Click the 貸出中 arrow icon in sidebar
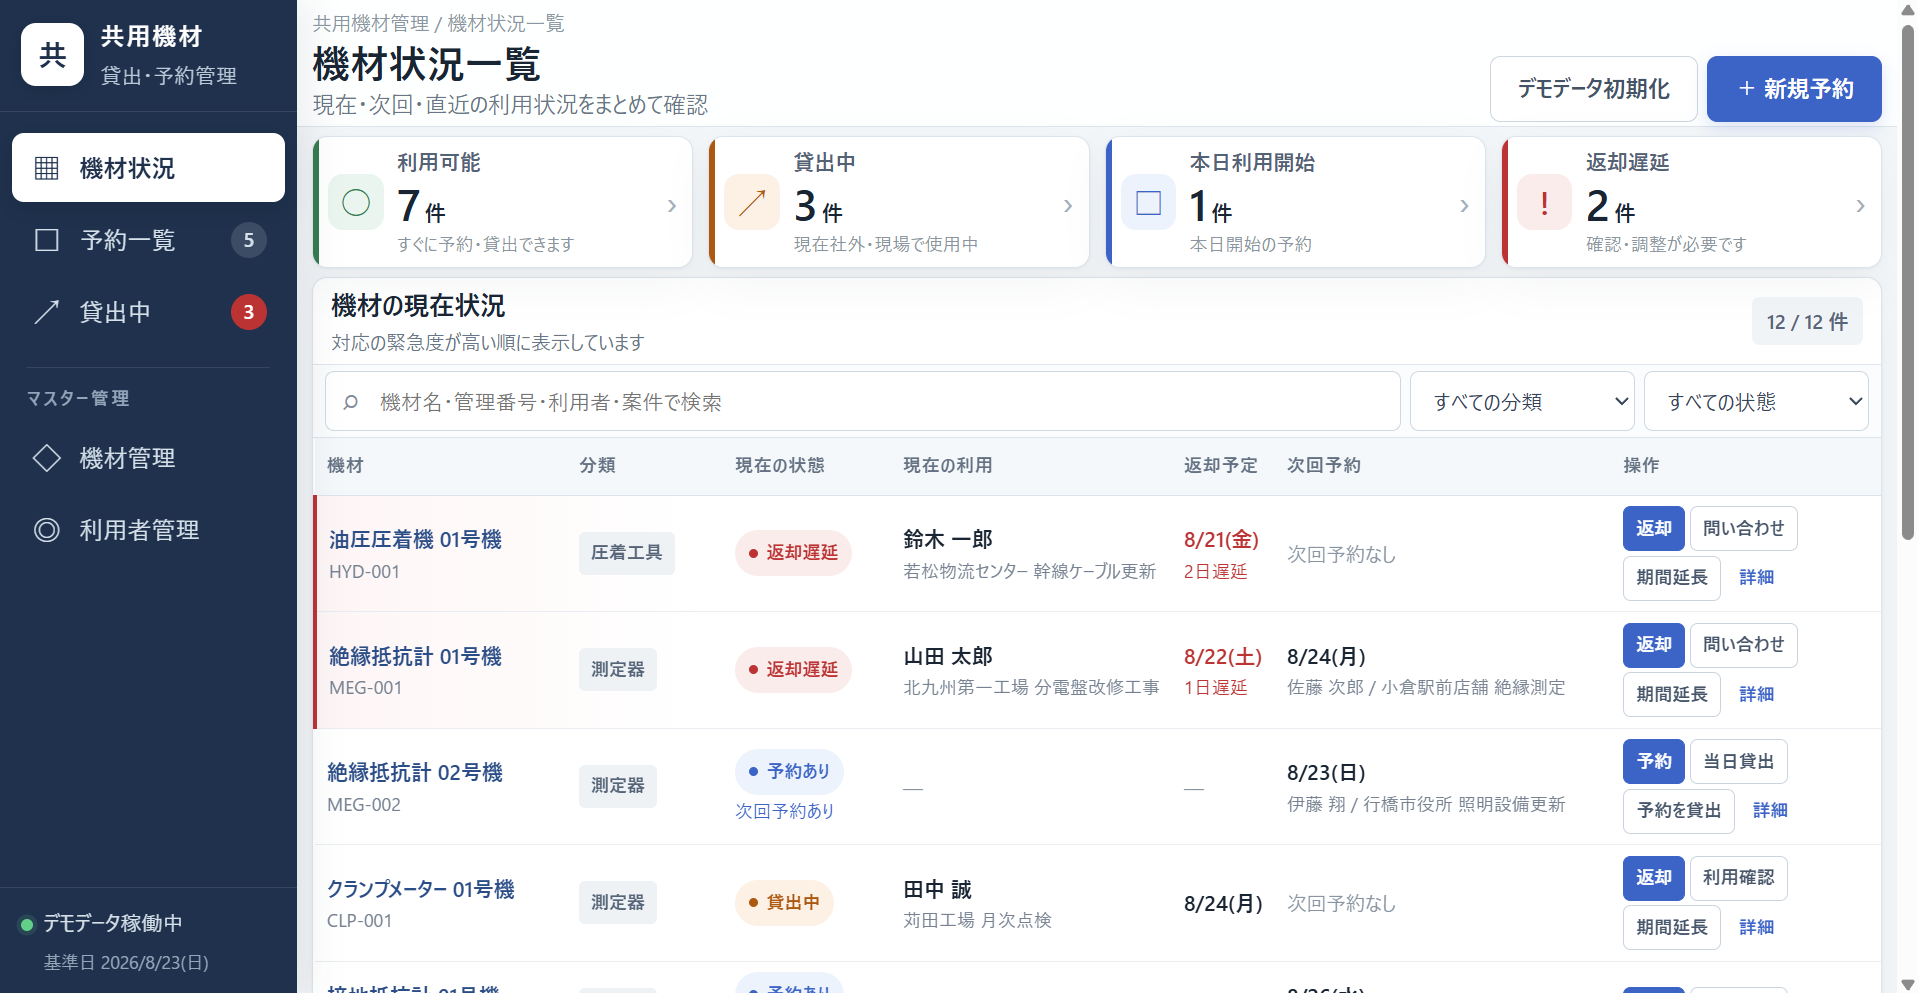 47,312
